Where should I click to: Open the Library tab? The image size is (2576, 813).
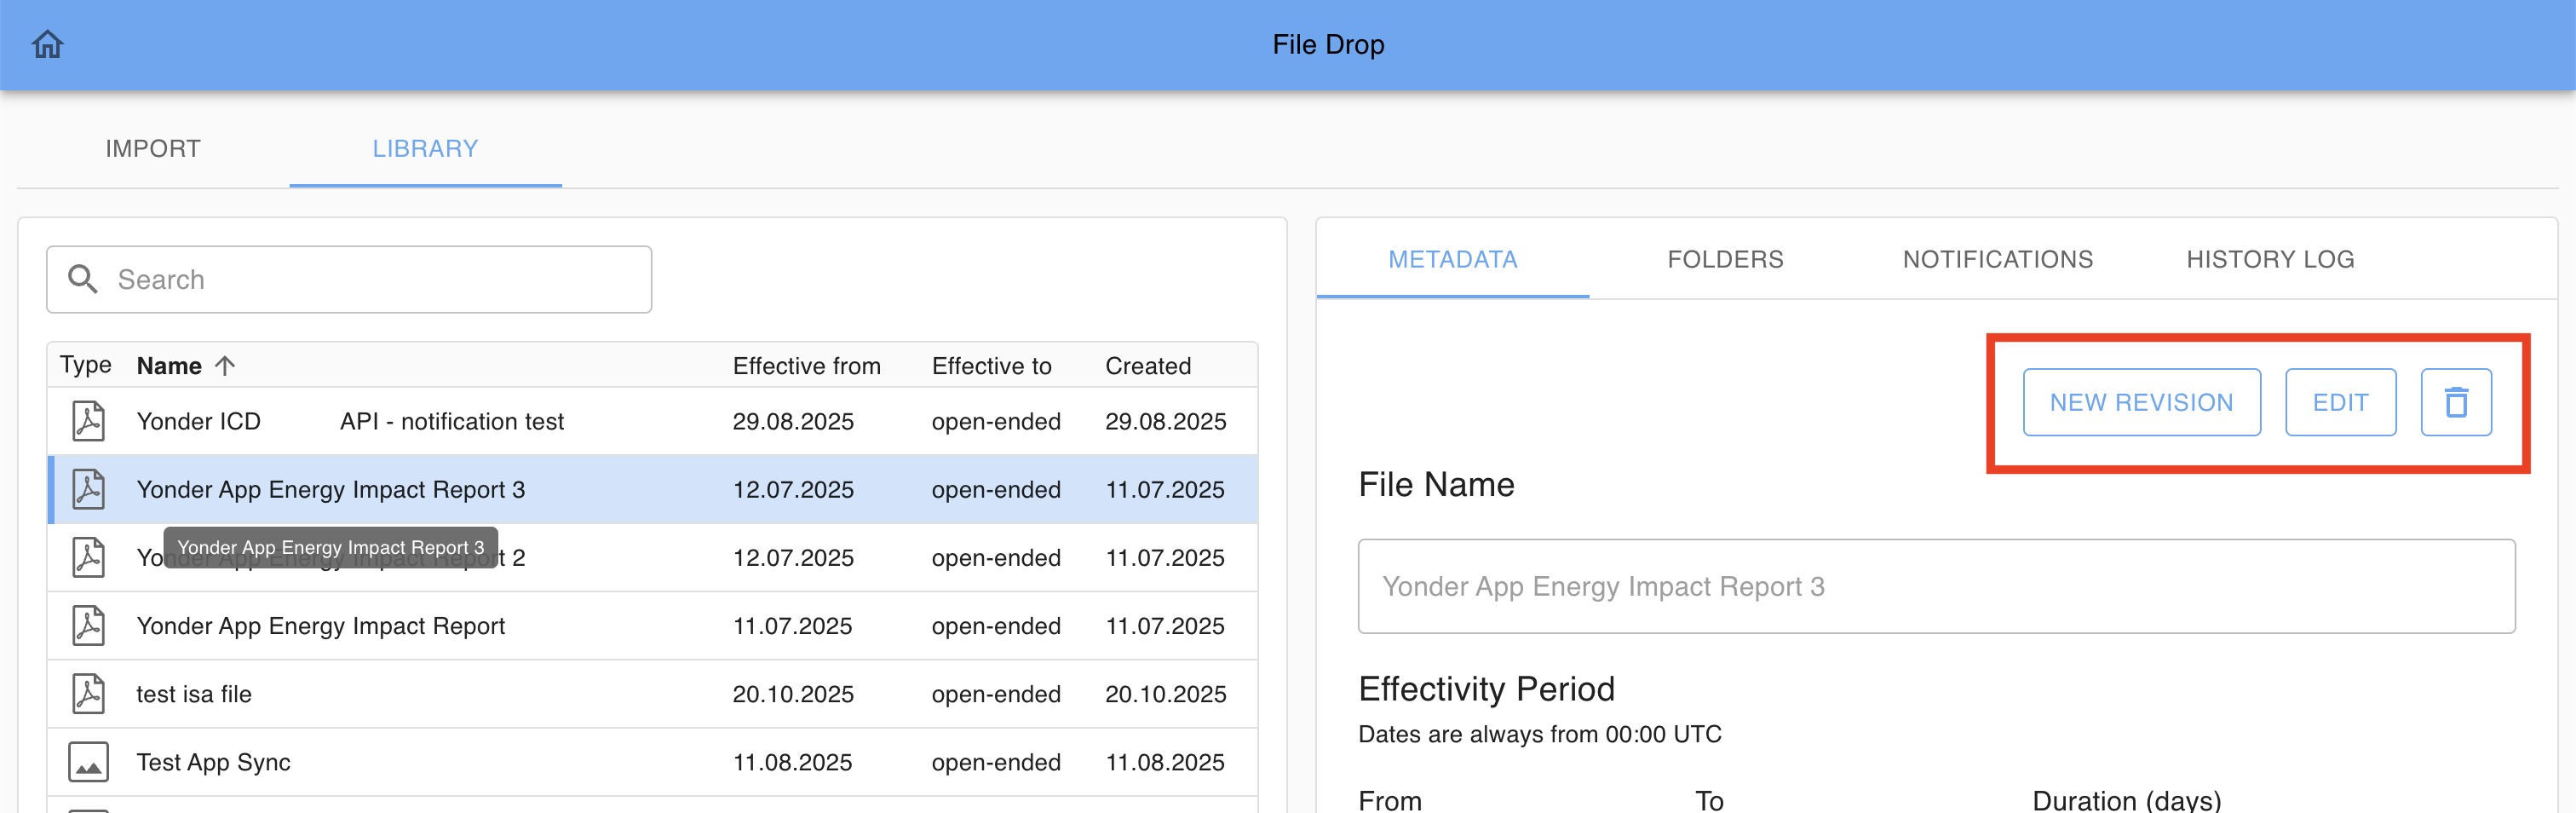pos(425,149)
